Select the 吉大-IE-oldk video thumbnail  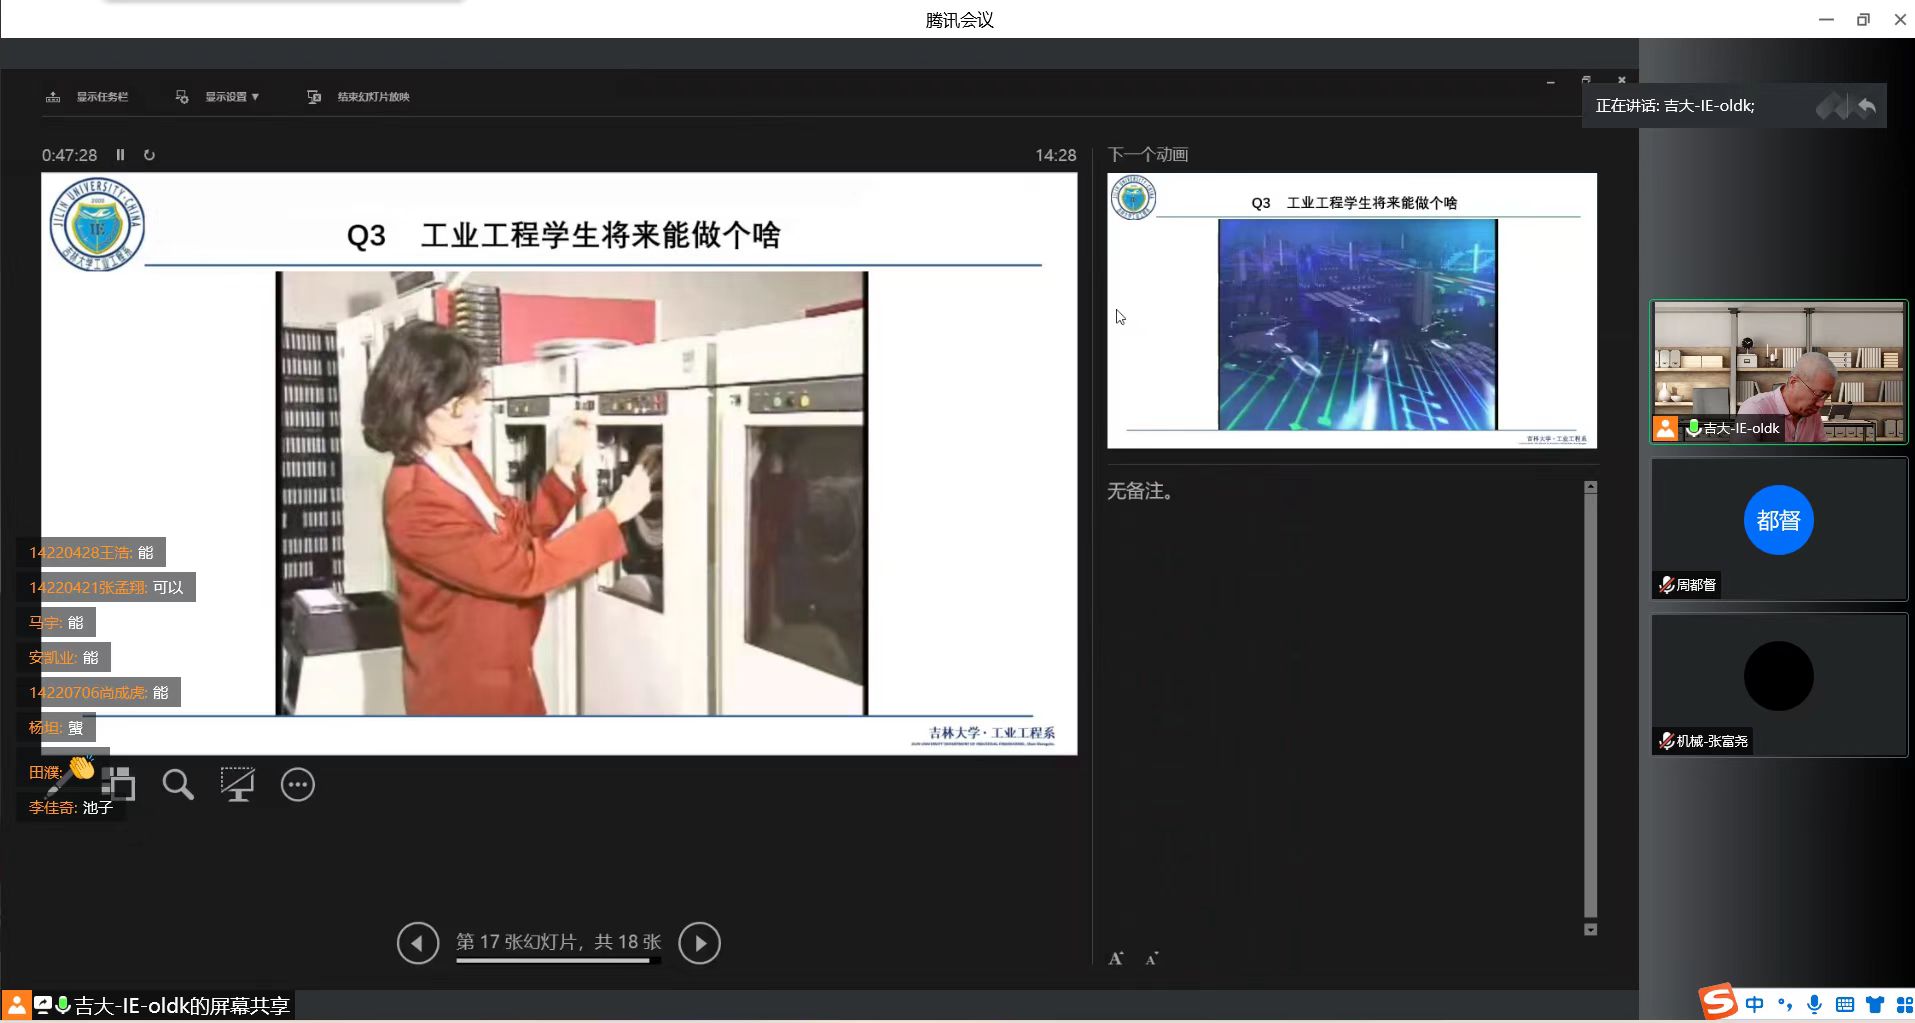coord(1778,372)
